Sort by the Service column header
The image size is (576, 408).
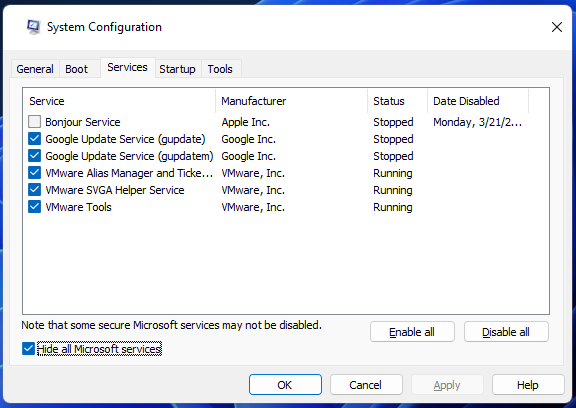(119, 101)
